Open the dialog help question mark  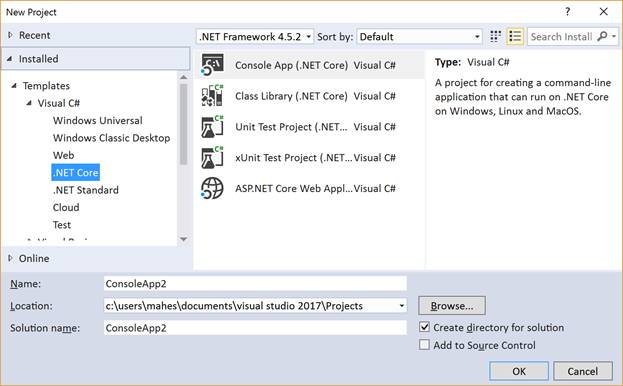(x=567, y=12)
